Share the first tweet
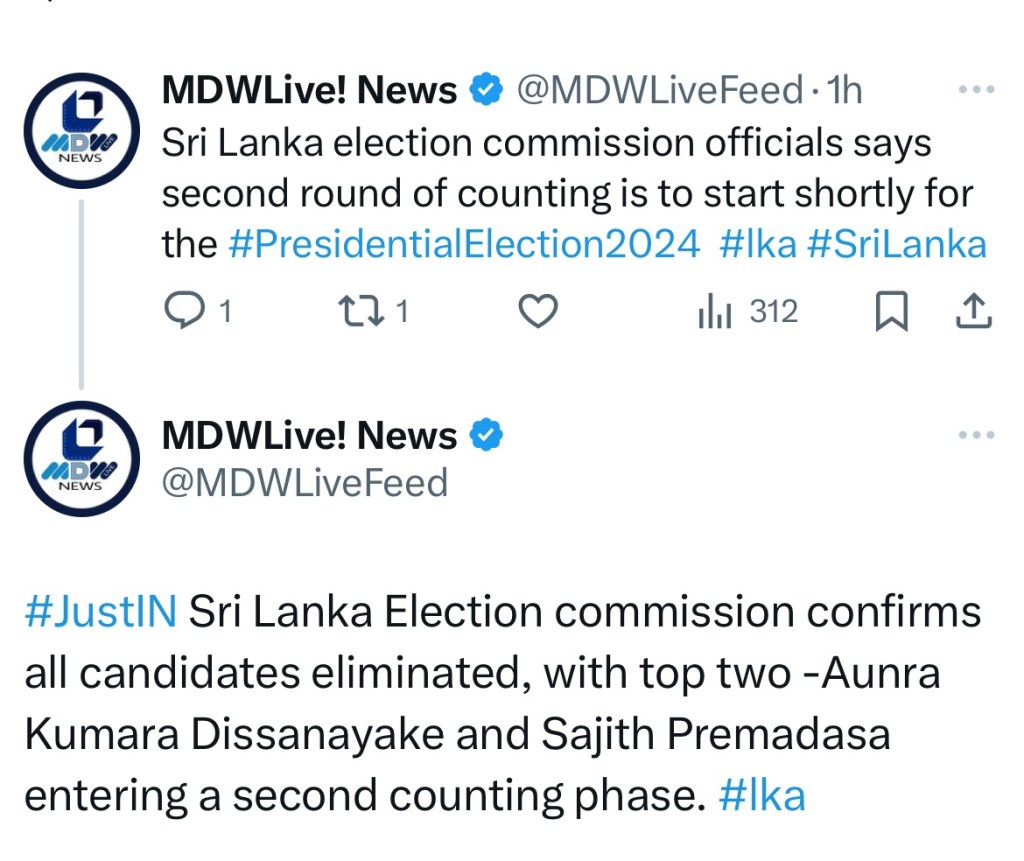Image resolution: width=1024 pixels, height=861 pixels. 973,313
